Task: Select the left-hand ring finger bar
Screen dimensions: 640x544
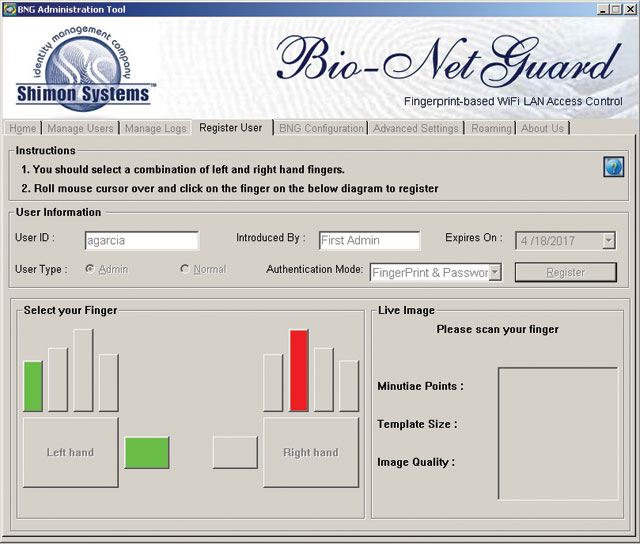Action: pyautogui.click(x=58, y=380)
